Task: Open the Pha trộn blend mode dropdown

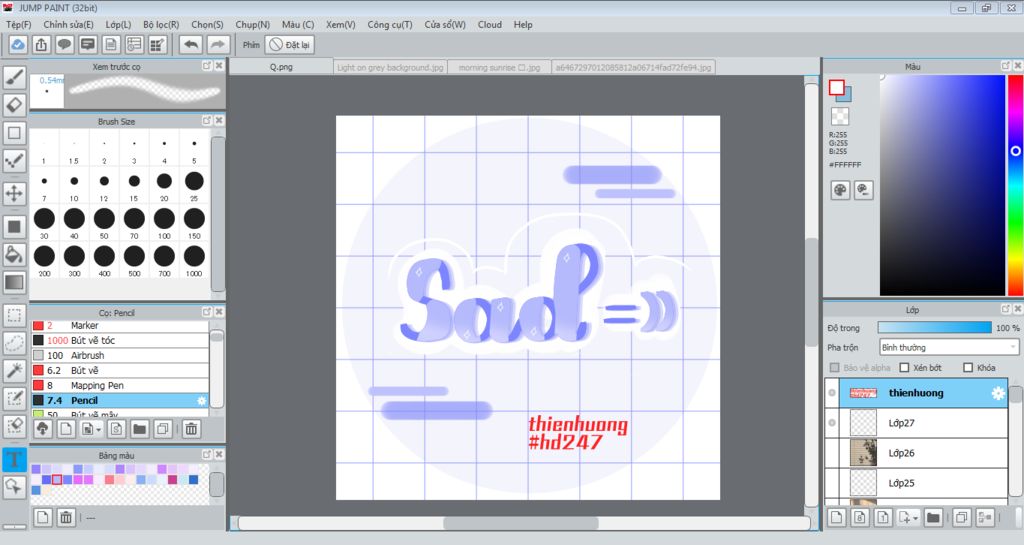Action: click(949, 347)
